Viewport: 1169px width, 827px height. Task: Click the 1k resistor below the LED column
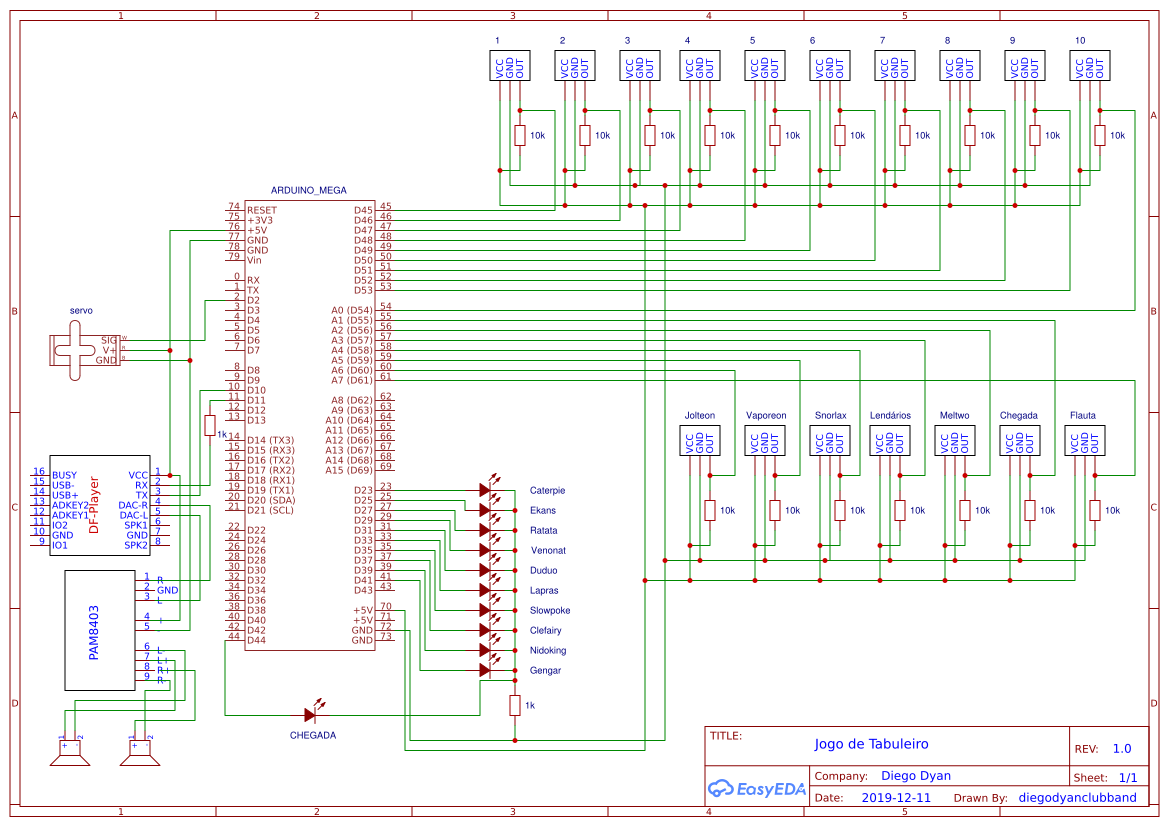[515, 705]
